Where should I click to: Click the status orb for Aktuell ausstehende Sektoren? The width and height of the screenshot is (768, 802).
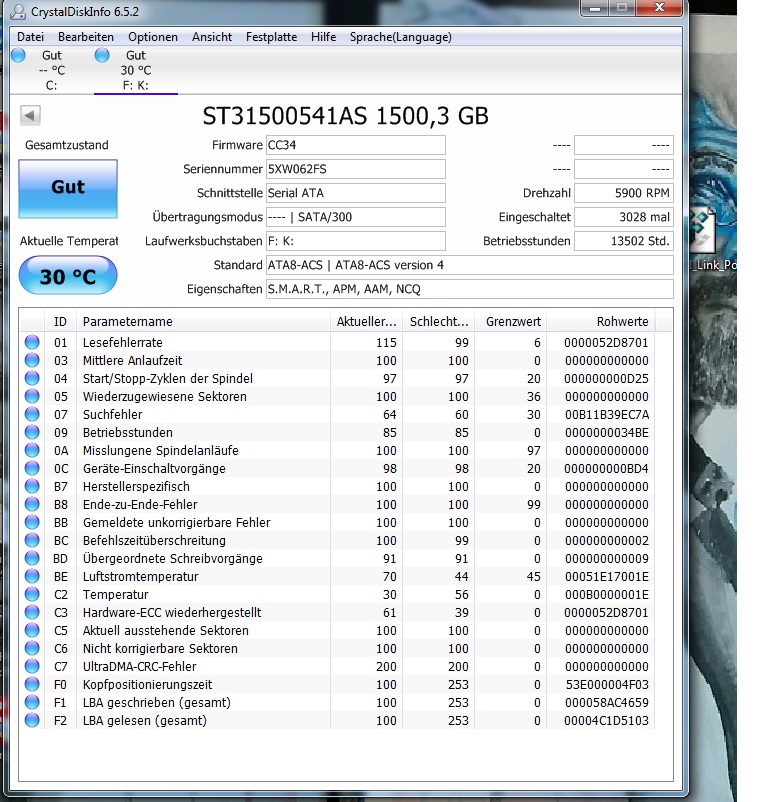[32, 630]
